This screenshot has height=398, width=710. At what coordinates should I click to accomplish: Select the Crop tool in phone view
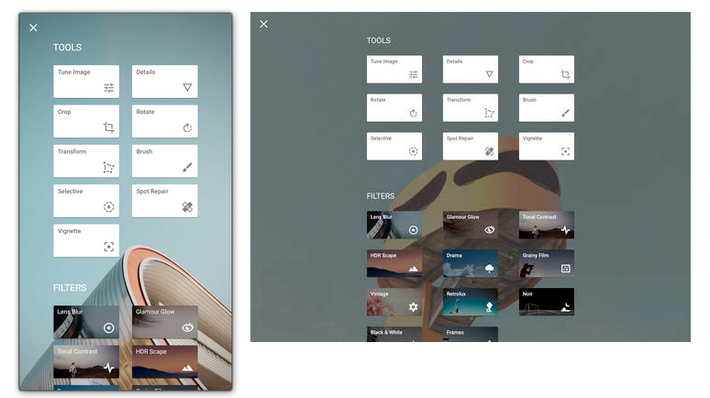coord(86,121)
